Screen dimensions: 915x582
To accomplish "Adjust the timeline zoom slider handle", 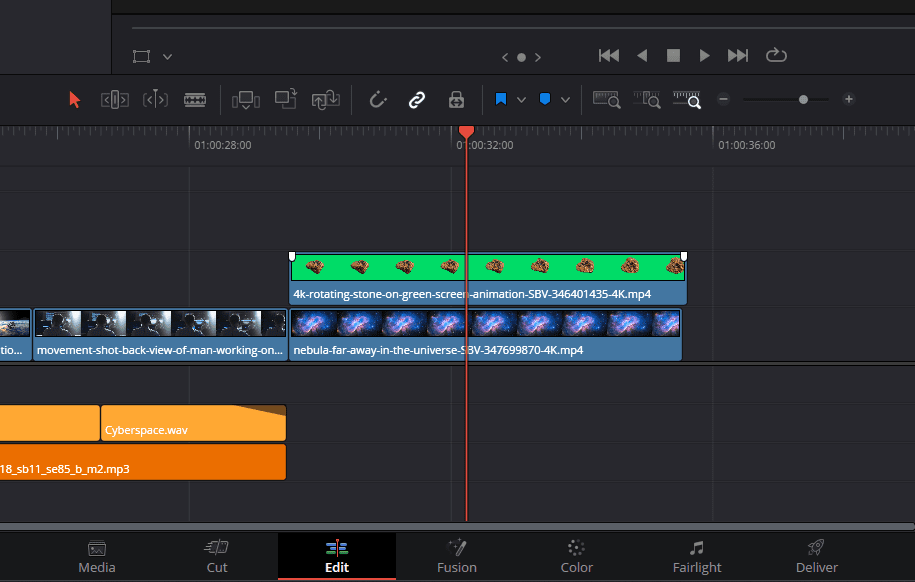I will 804,100.
